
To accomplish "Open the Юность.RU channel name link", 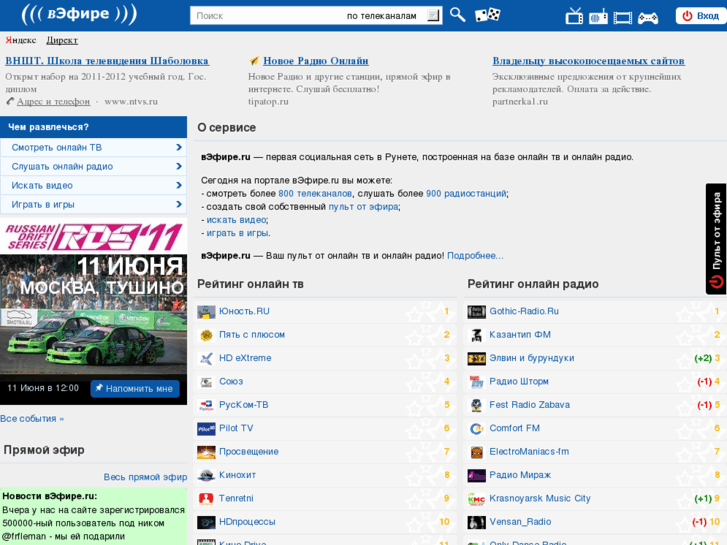I will tap(244, 311).
